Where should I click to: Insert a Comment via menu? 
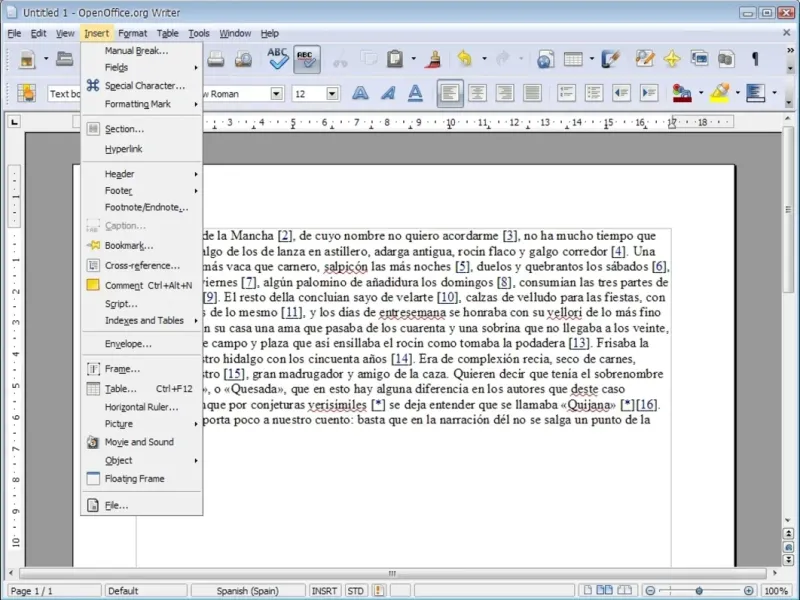pyautogui.click(x=142, y=285)
